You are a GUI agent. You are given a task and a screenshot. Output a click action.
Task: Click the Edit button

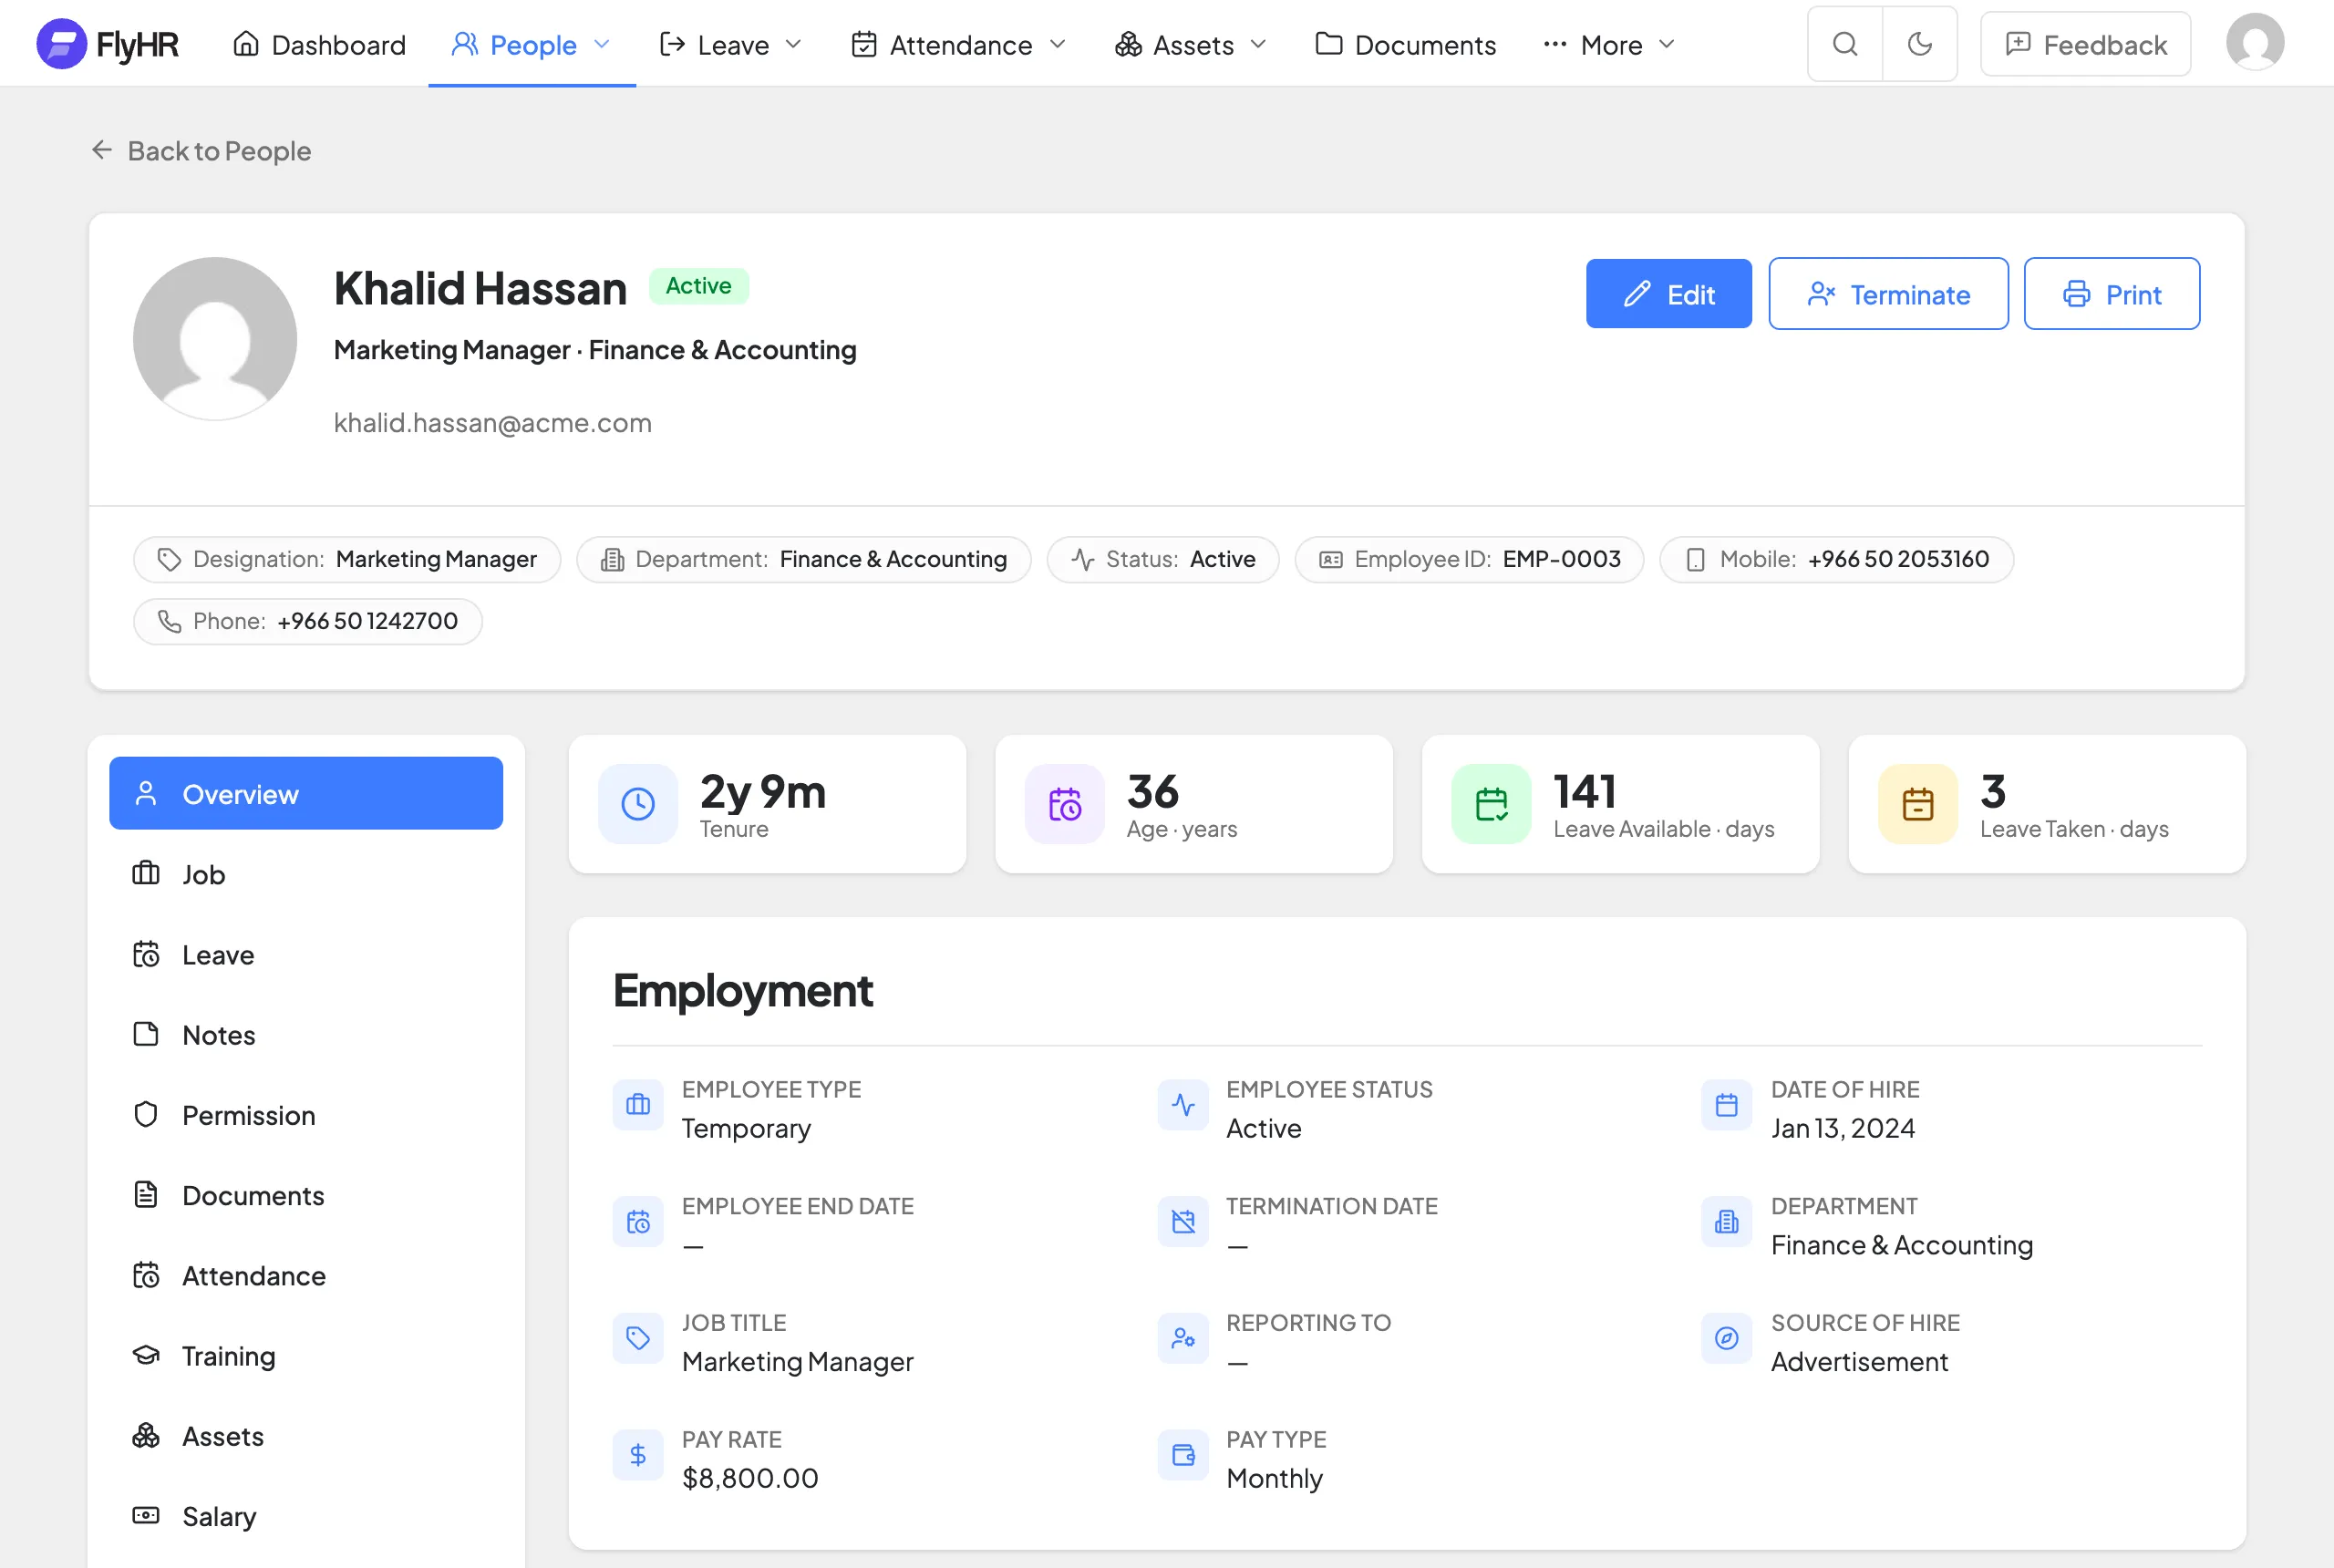point(1669,294)
